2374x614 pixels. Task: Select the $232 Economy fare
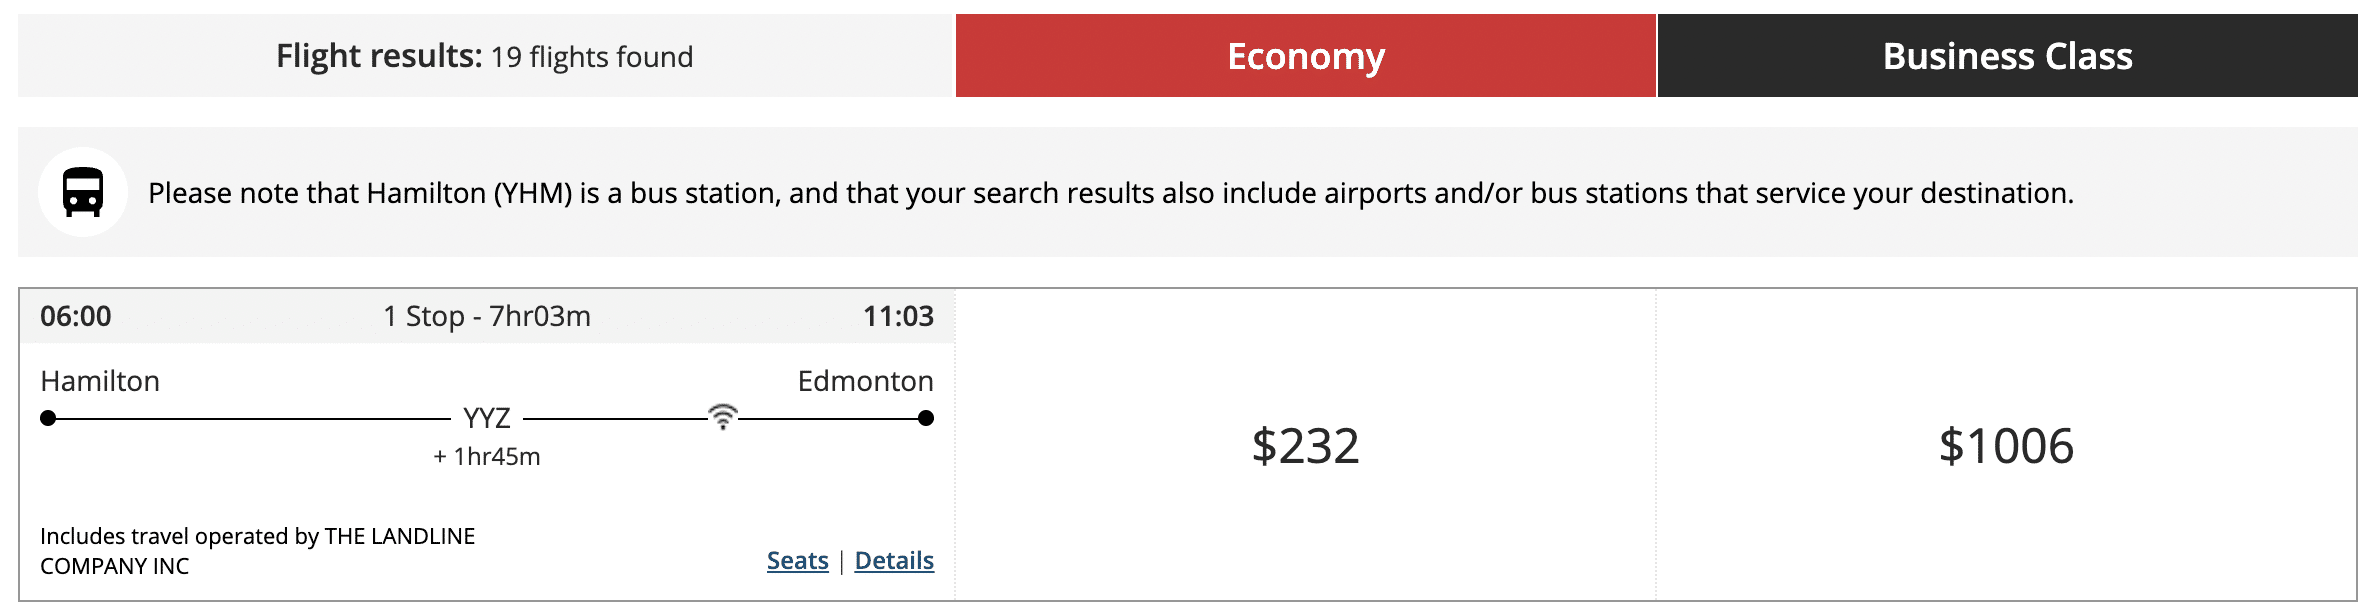pos(1305,446)
